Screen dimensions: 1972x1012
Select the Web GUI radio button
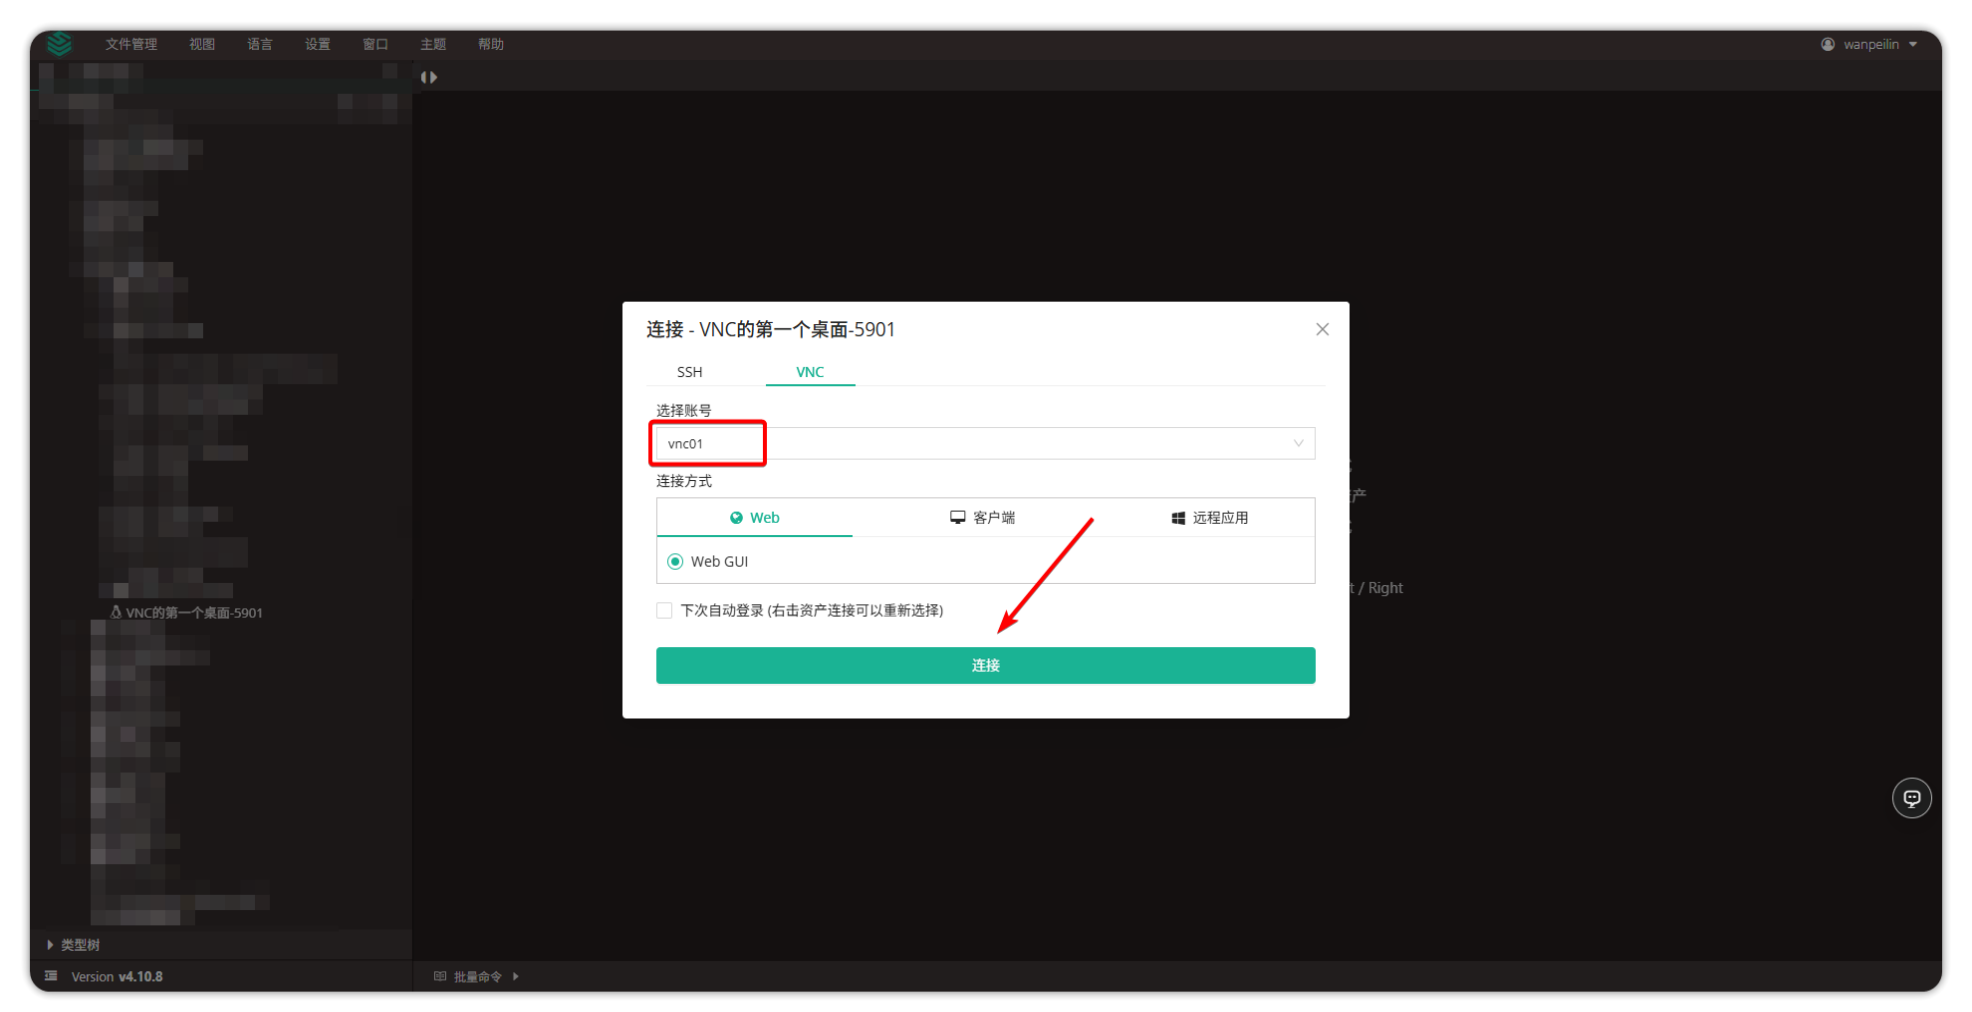coord(675,562)
